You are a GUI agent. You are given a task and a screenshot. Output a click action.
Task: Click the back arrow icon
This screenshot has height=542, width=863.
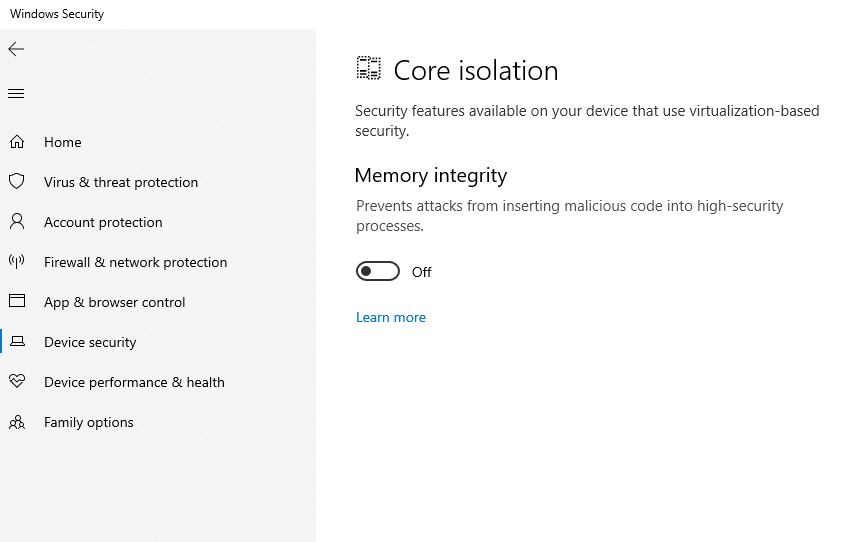[16, 49]
